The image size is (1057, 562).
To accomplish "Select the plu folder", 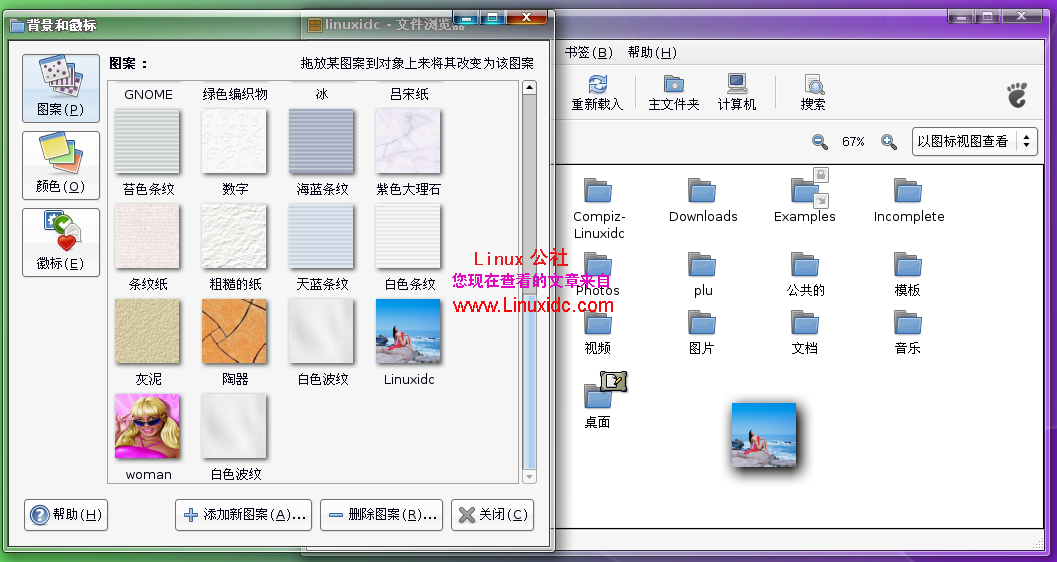I will point(702,265).
